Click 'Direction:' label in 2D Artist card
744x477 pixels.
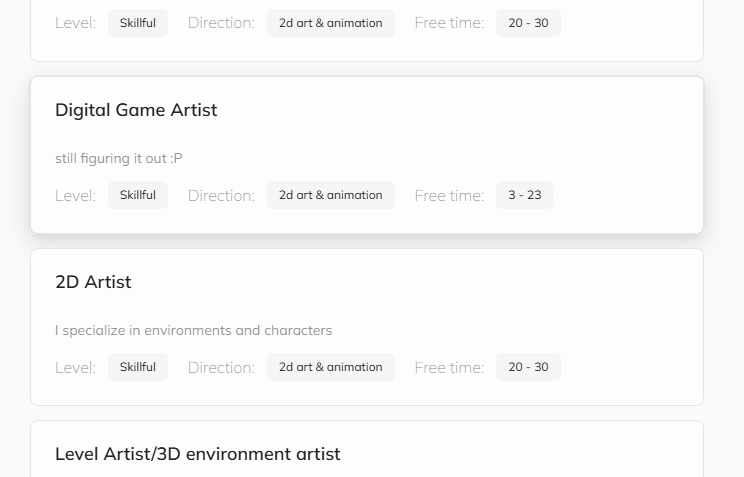(x=221, y=368)
